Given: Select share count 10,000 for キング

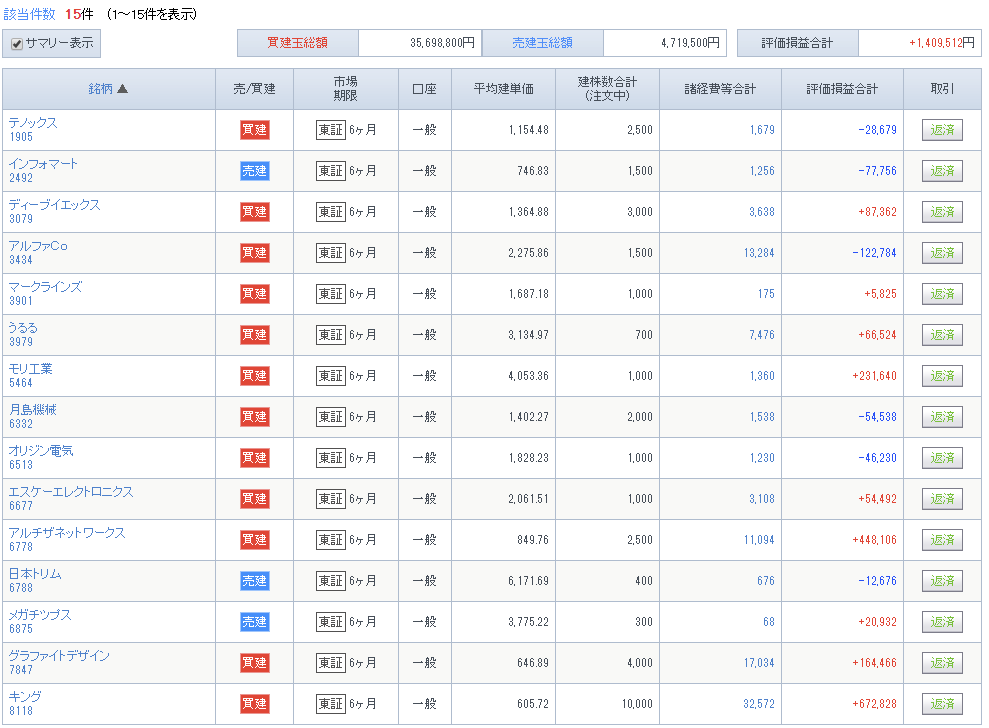Looking at the screenshot, I should [x=637, y=704].
